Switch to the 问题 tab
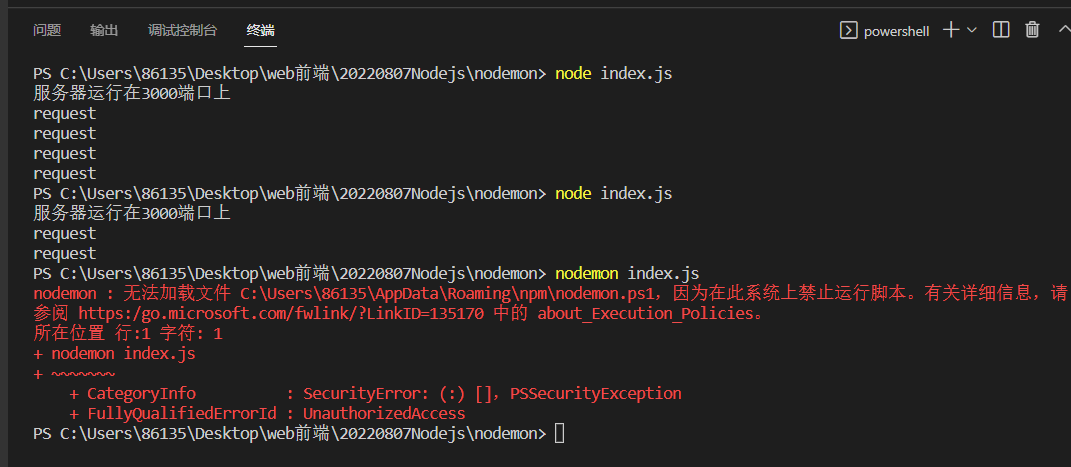This screenshot has width=1071, height=467. tap(47, 30)
